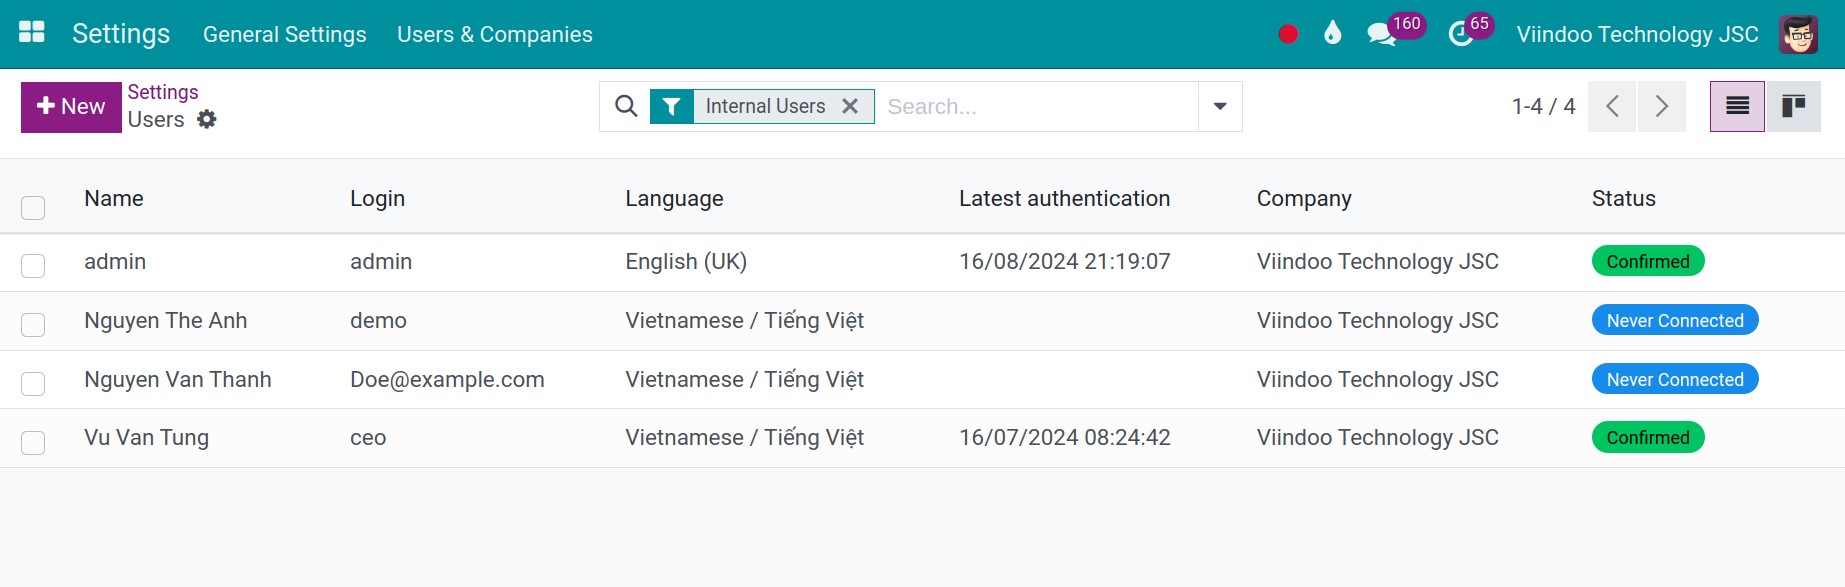Click the user avatar picture
This screenshot has width=1845, height=587.
pyautogui.click(x=1798, y=34)
